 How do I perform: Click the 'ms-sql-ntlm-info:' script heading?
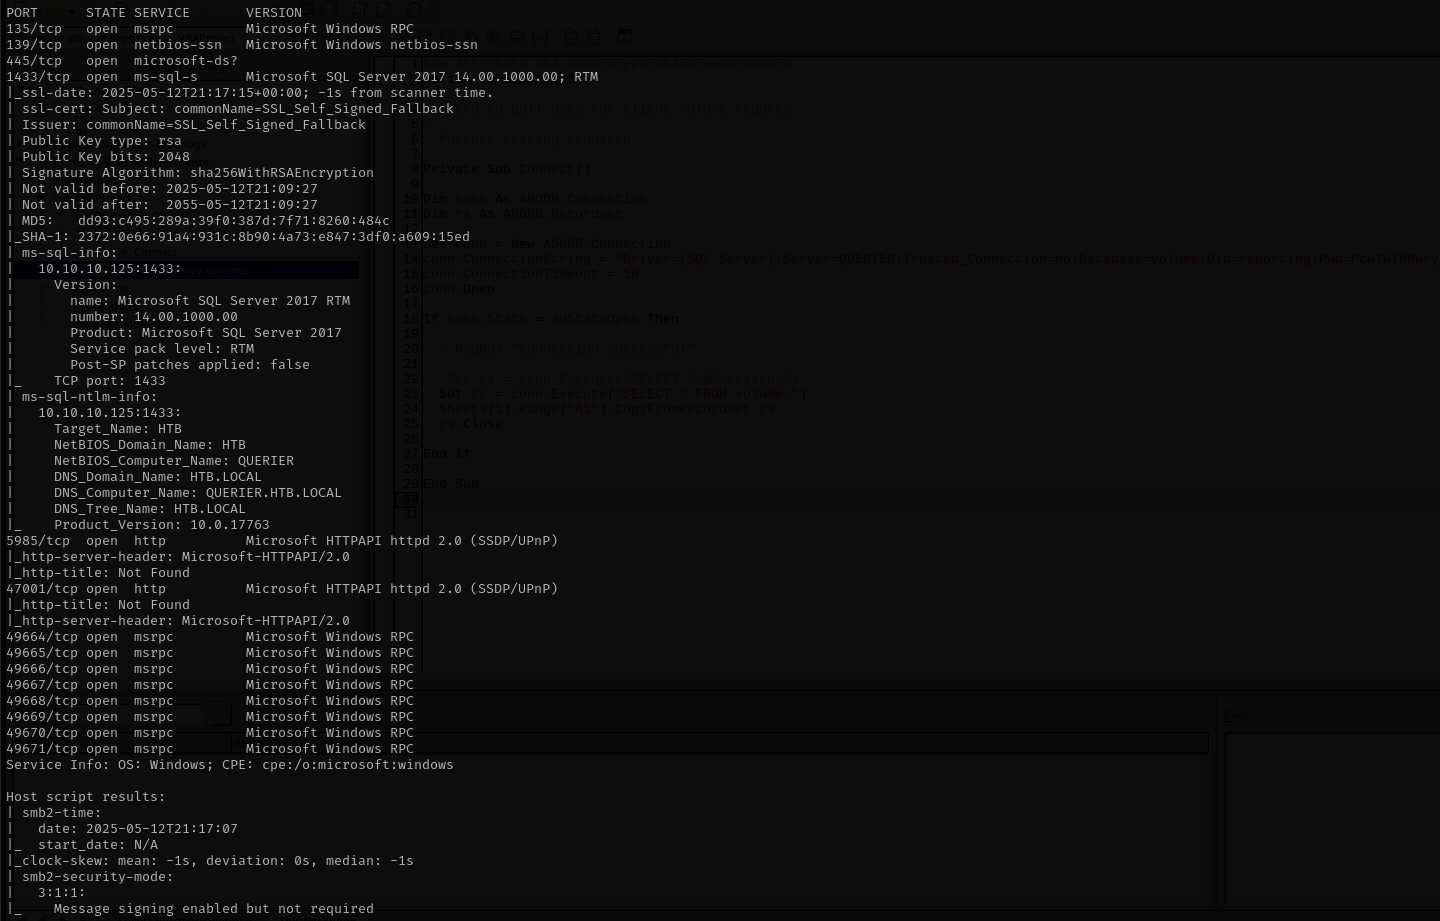click(x=90, y=397)
